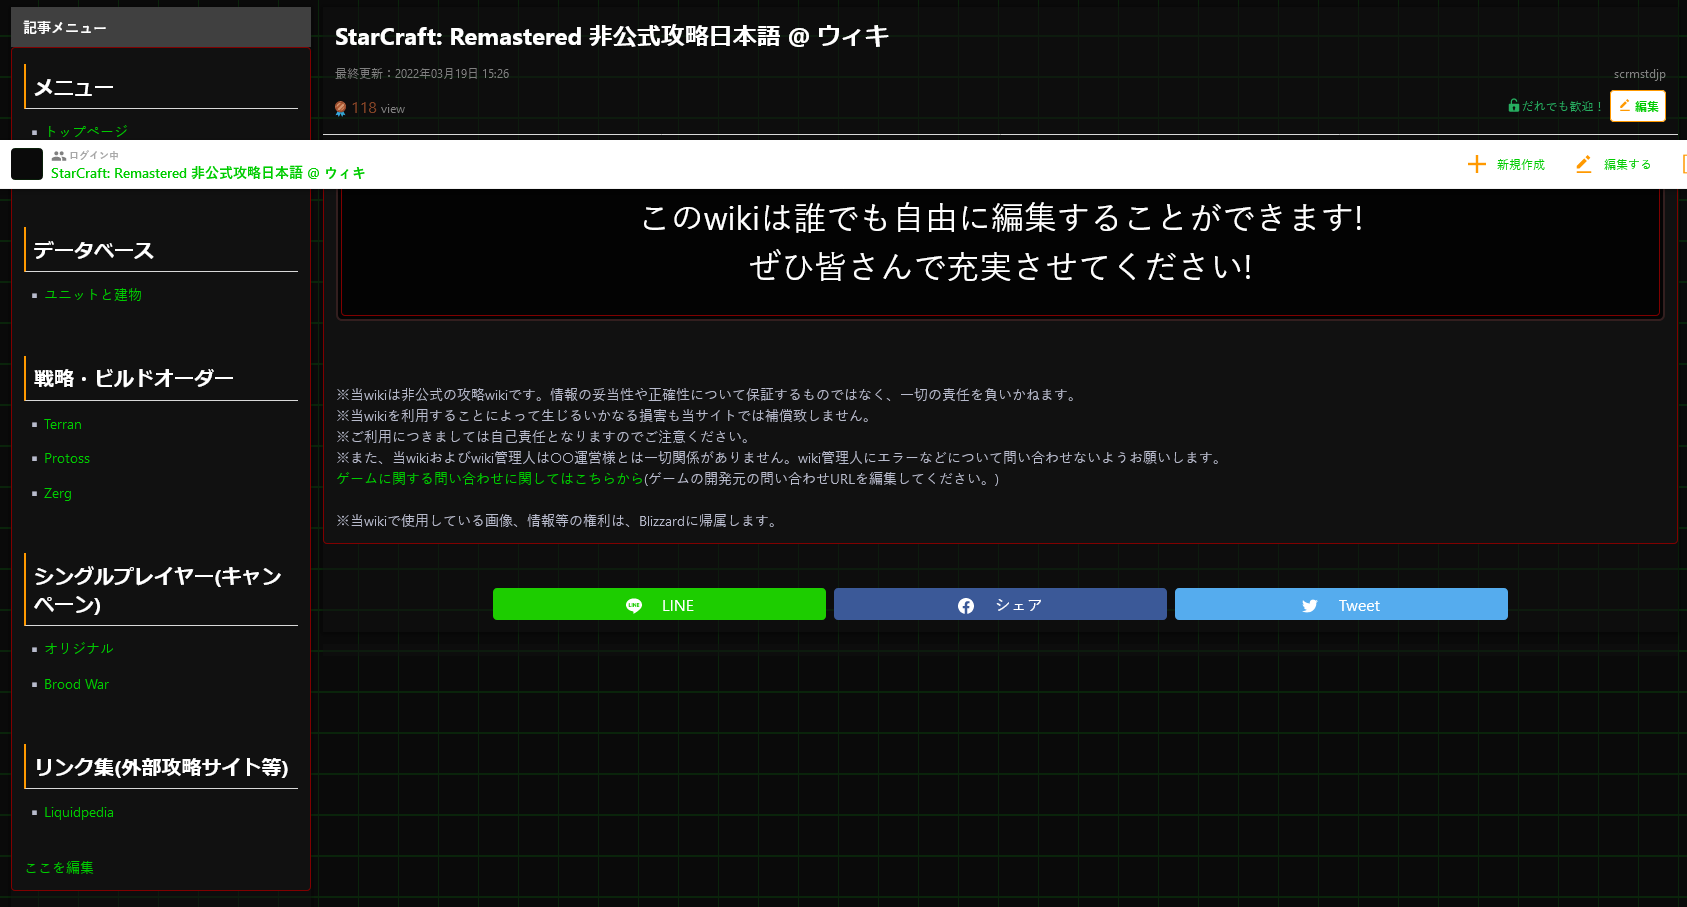1687x907 pixels.
Task: Click the scrmstdjp author name
Action: [x=1639, y=74]
